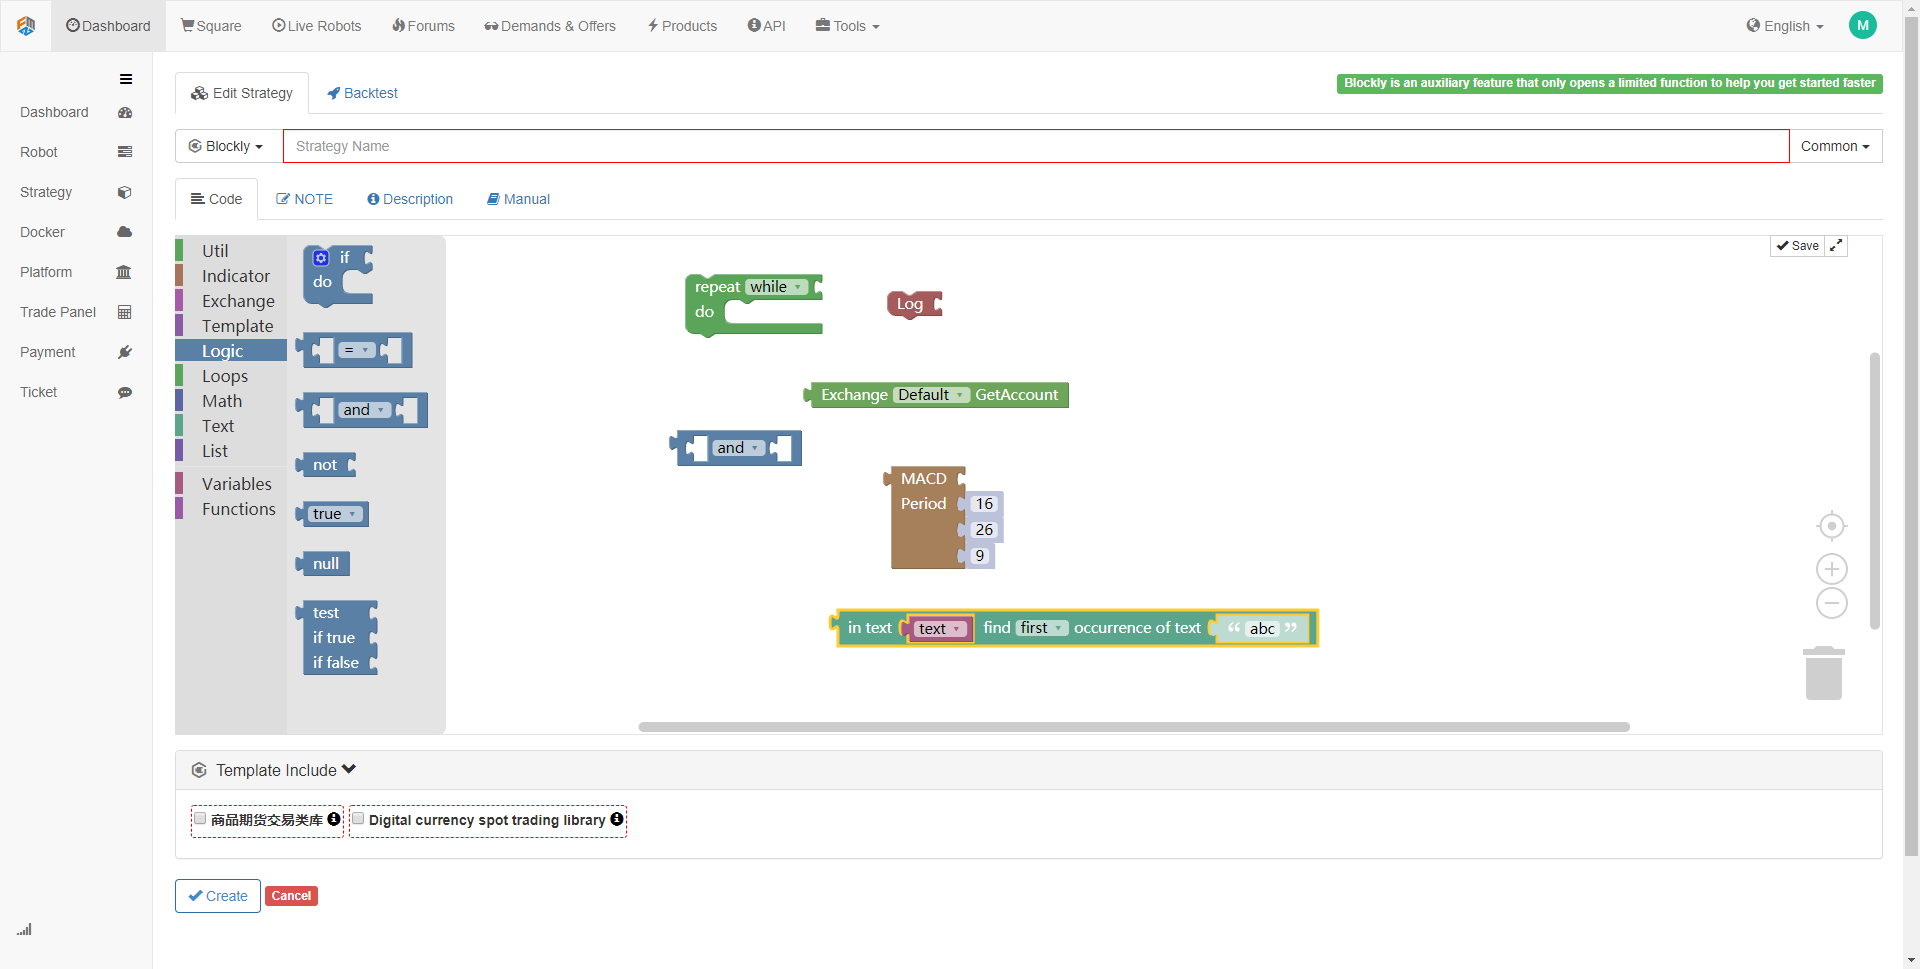
Task: Open the equals operator dropdown in flyout
Action: pyautogui.click(x=357, y=350)
